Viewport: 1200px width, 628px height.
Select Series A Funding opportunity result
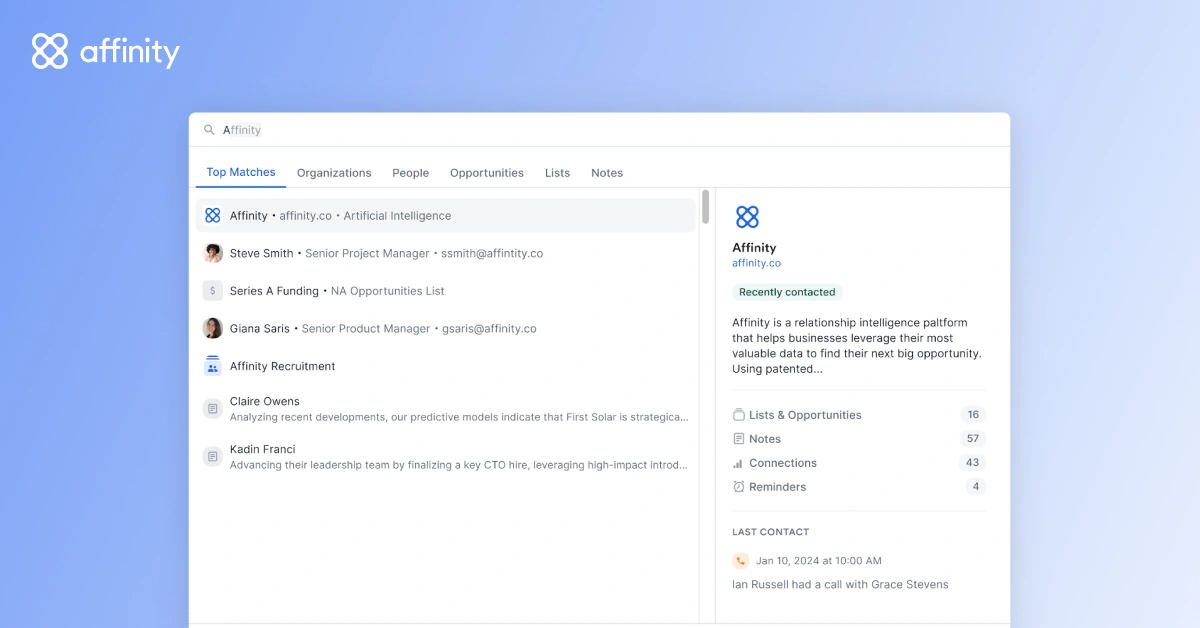[x=446, y=291]
